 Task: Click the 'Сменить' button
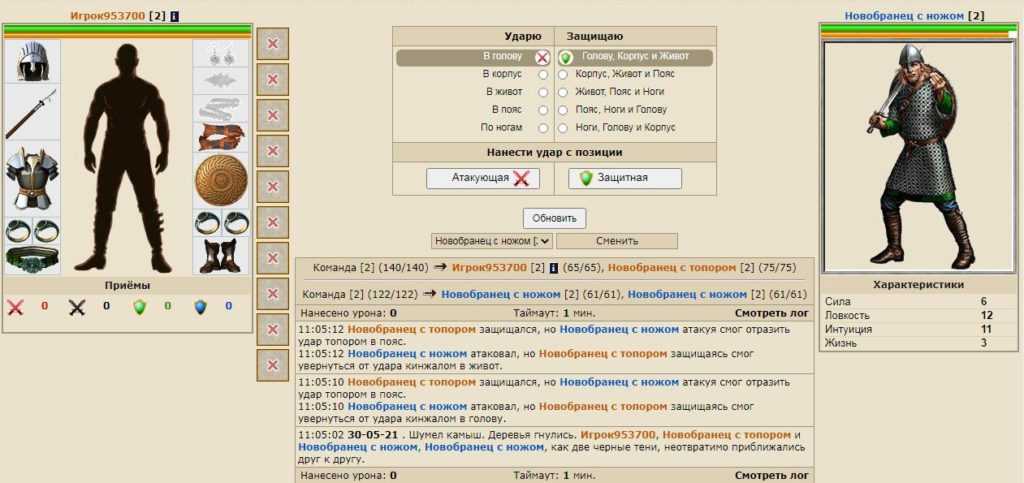pos(617,241)
